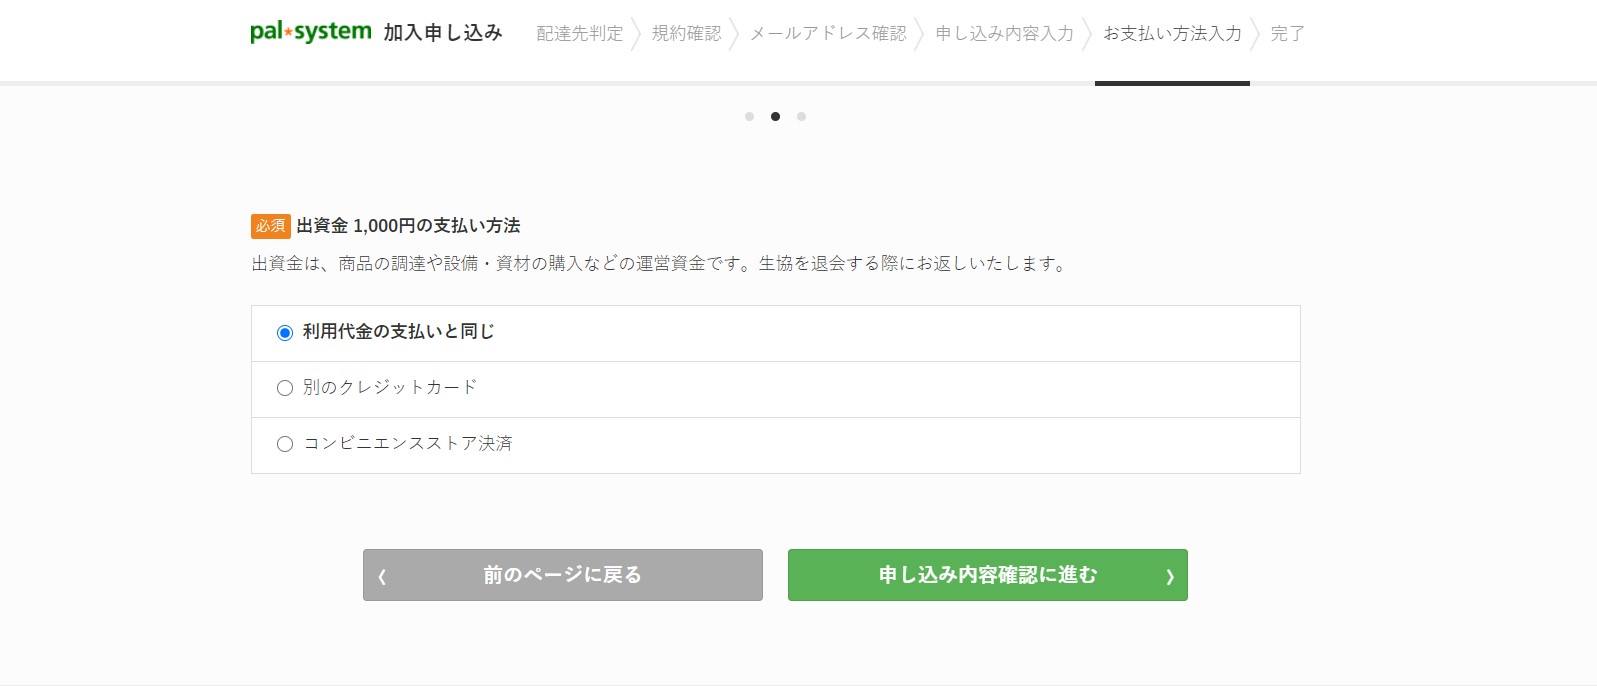The width and height of the screenshot is (1597, 686).
Task: Select the active middle carousel dot
Action: pyautogui.click(x=775, y=117)
